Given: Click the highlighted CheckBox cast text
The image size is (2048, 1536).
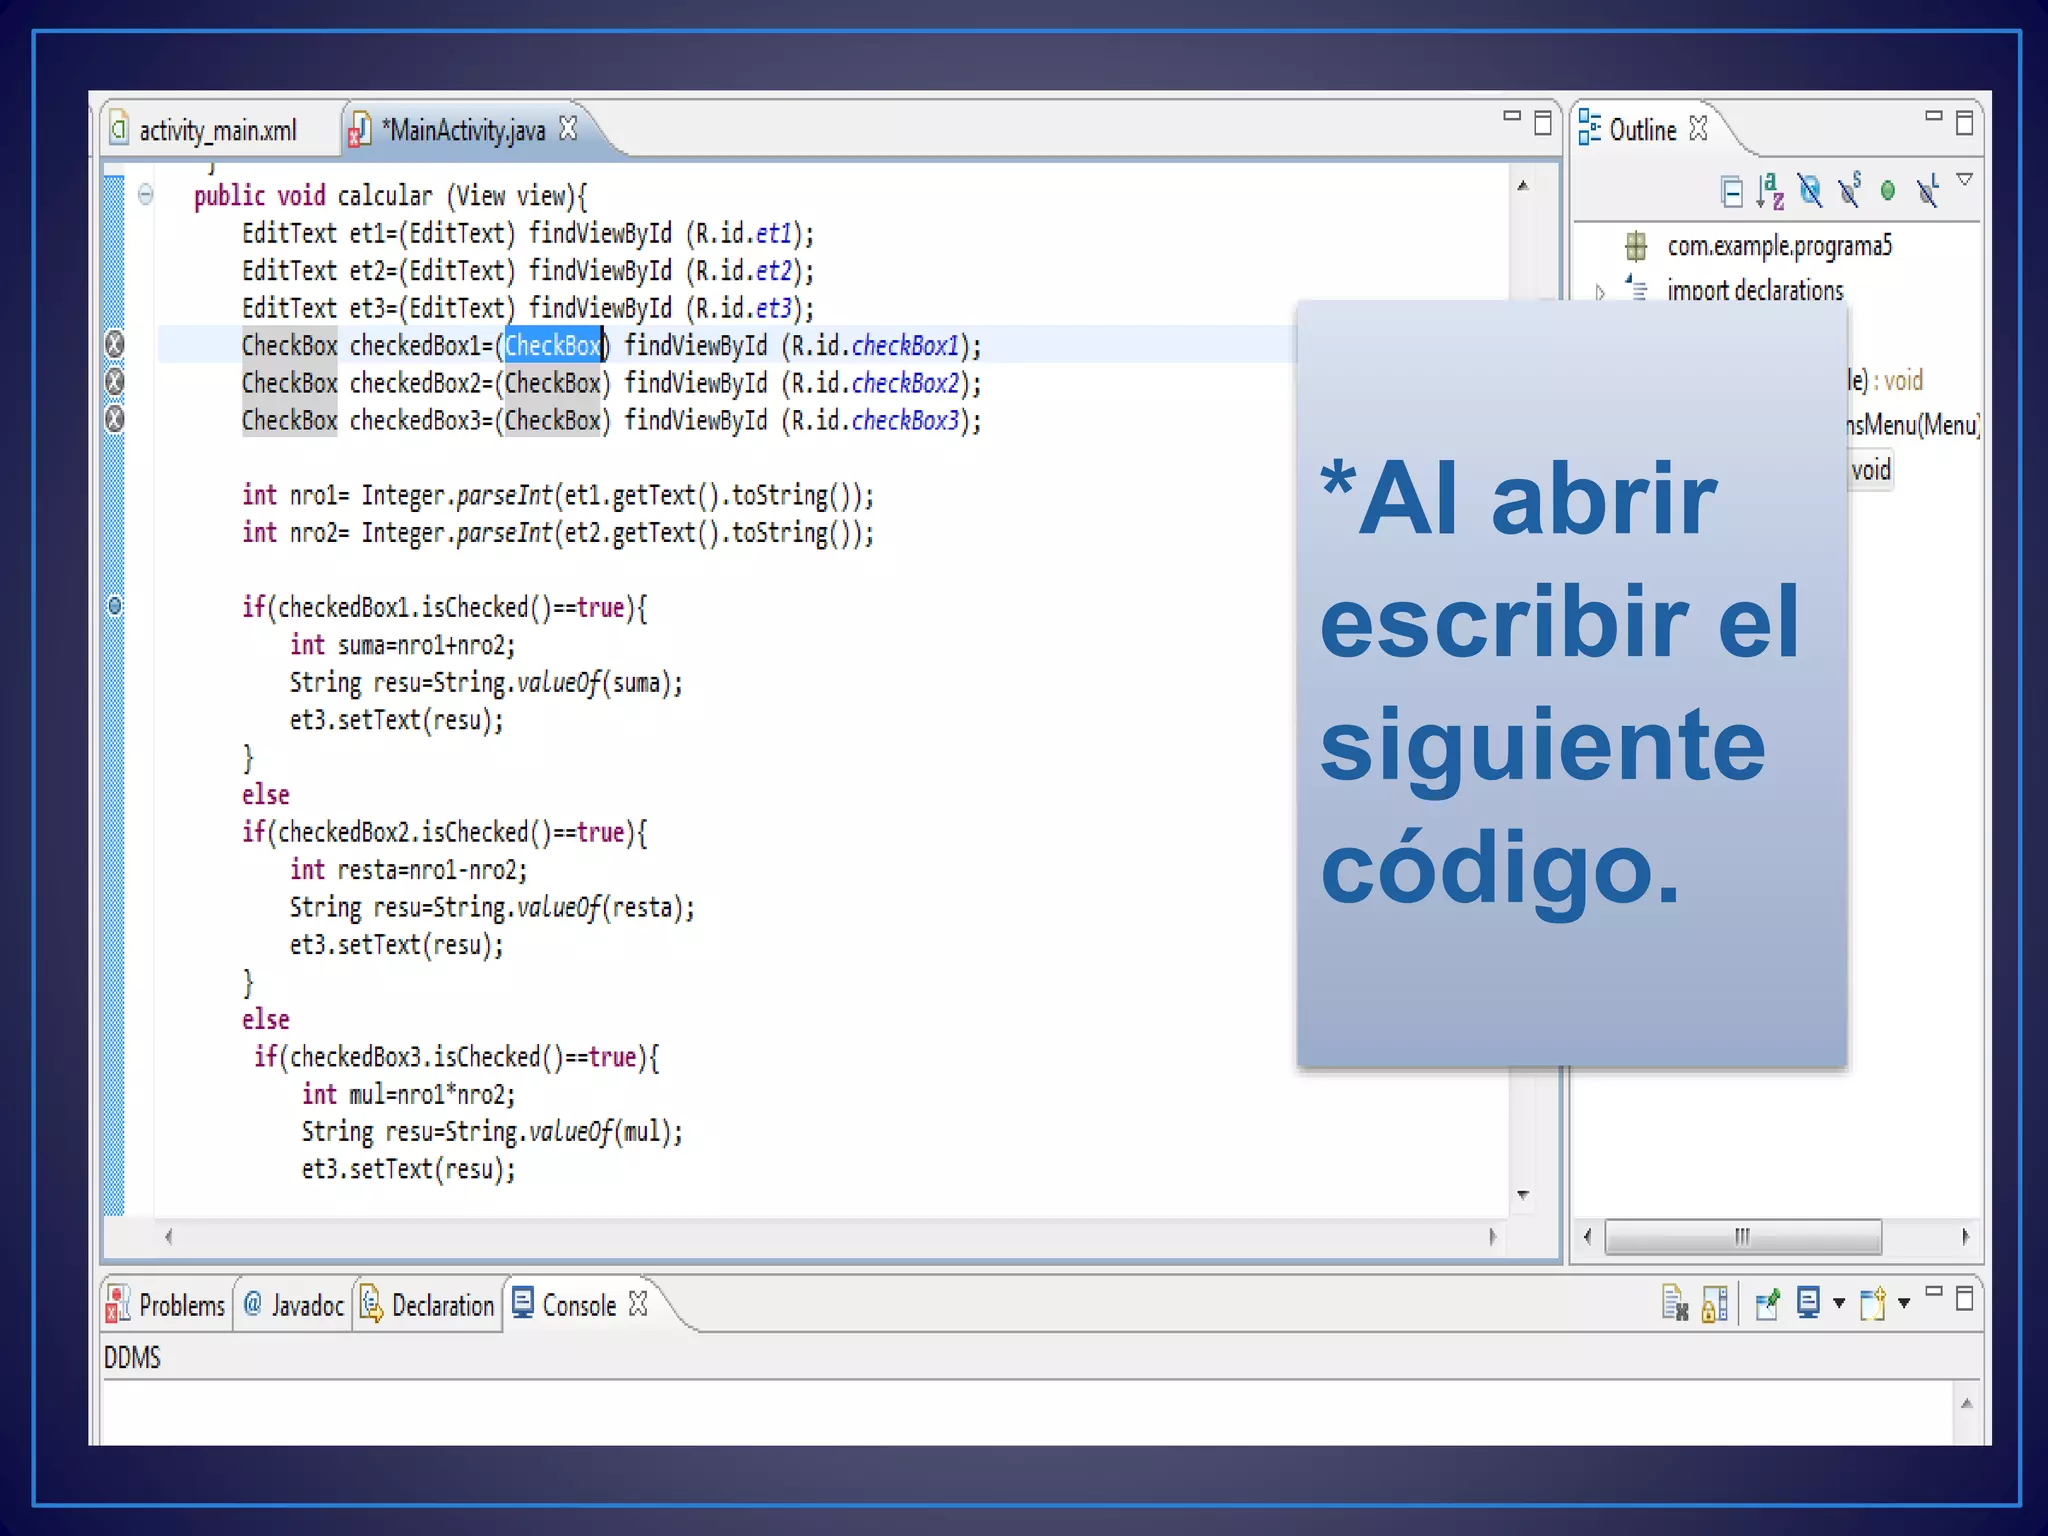Looking at the screenshot, I should click(553, 346).
